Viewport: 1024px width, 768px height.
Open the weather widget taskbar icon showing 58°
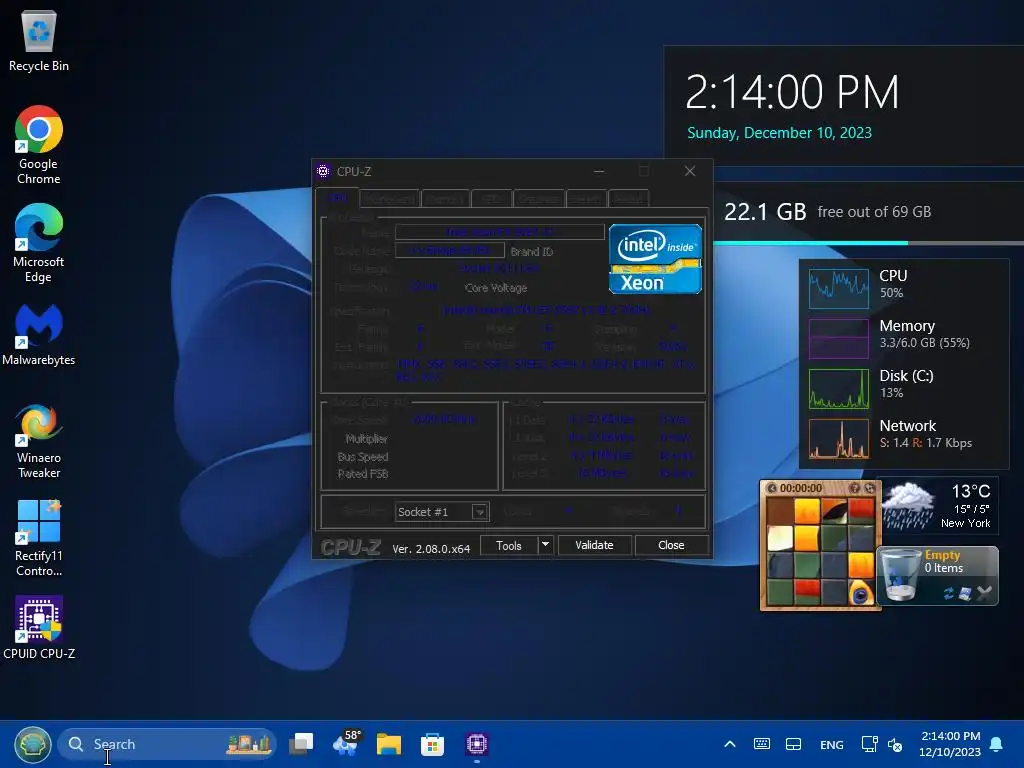point(346,744)
